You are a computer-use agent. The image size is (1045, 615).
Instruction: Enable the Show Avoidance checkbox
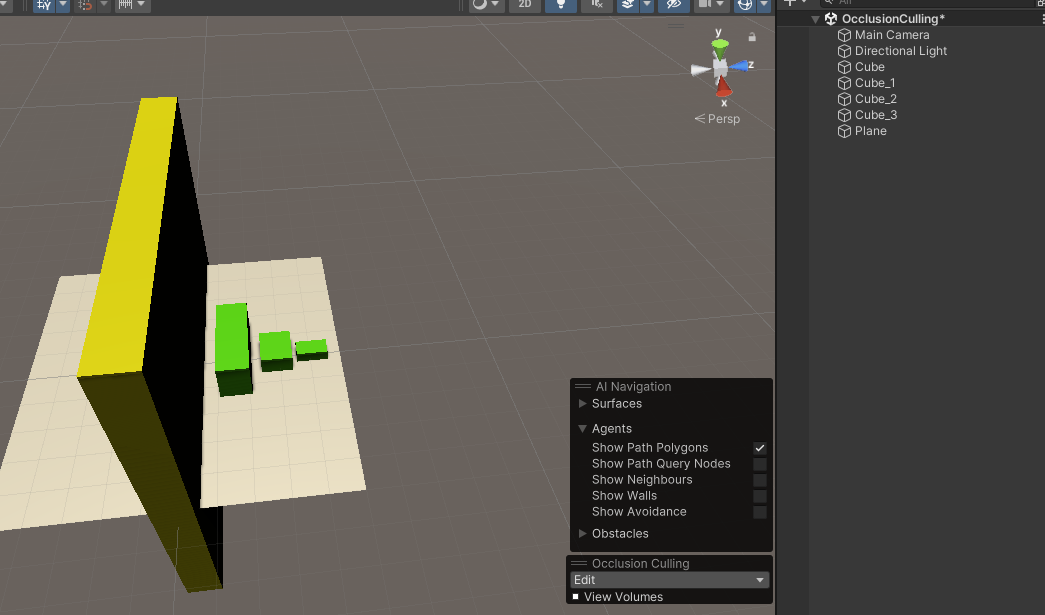[x=760, y=512]
